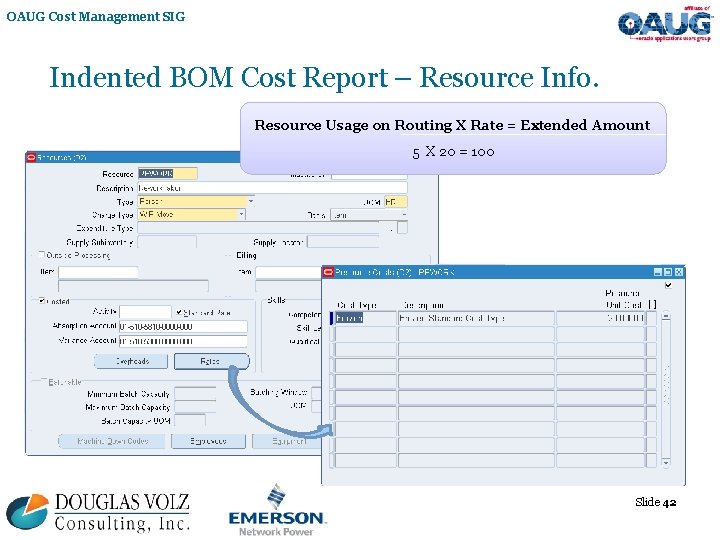This screenshot has height=540, width=720.
Task: Click the descriptive flexfield box beside Unit Cost header
Action: point(652,304)
